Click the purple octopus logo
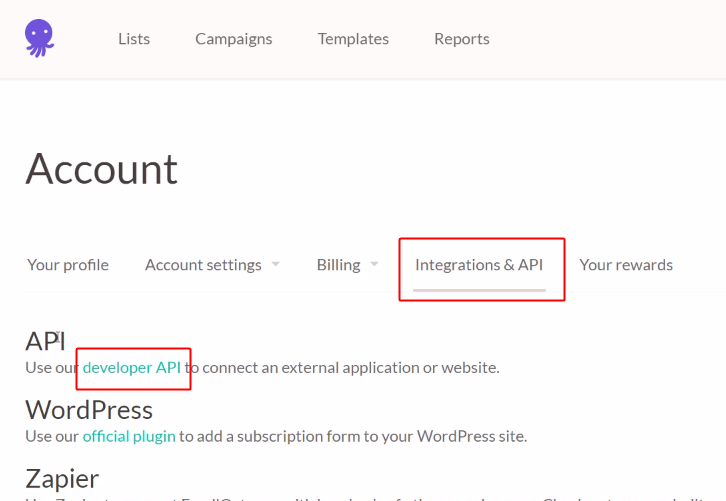Screen dimensions: 726x501 [39, 38]
